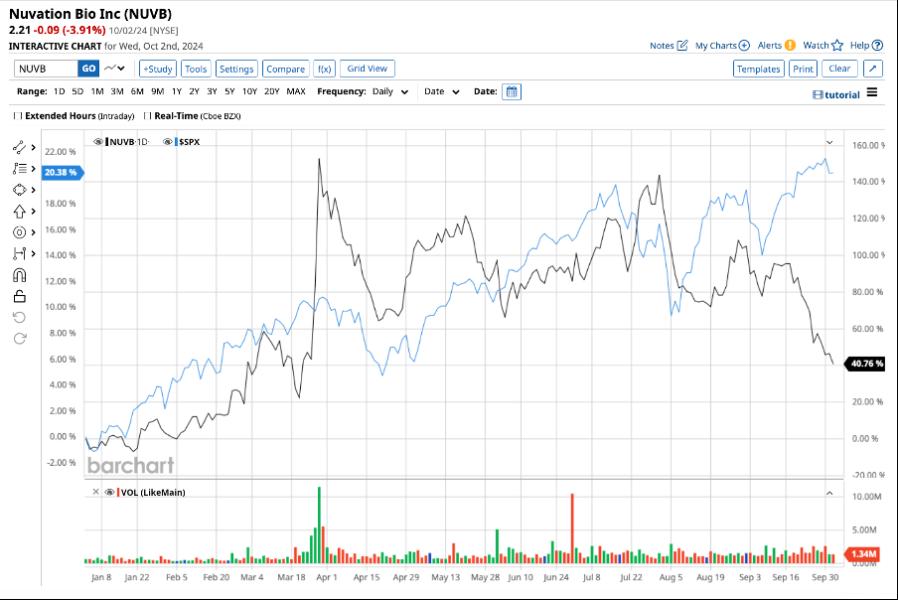Set range to 5Y
Image resolution: width=898 pixels, height=600 pixels.
[230, 92]
